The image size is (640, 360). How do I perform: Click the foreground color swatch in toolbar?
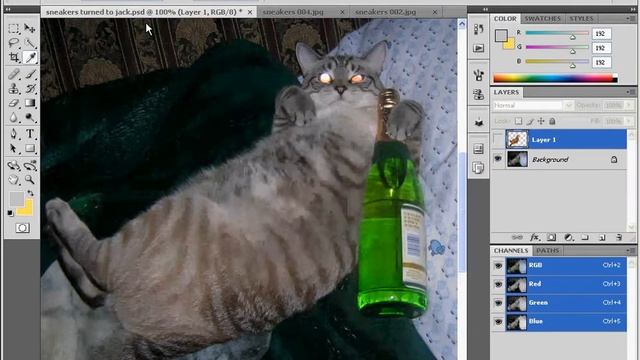(17, 199)
